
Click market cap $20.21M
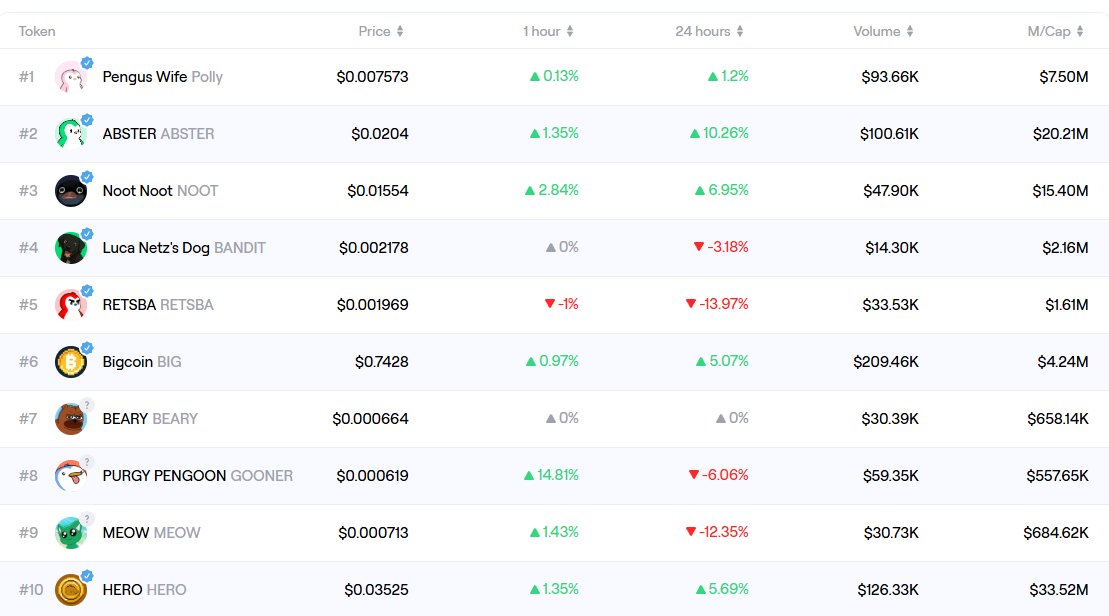tap(1060, 134)
